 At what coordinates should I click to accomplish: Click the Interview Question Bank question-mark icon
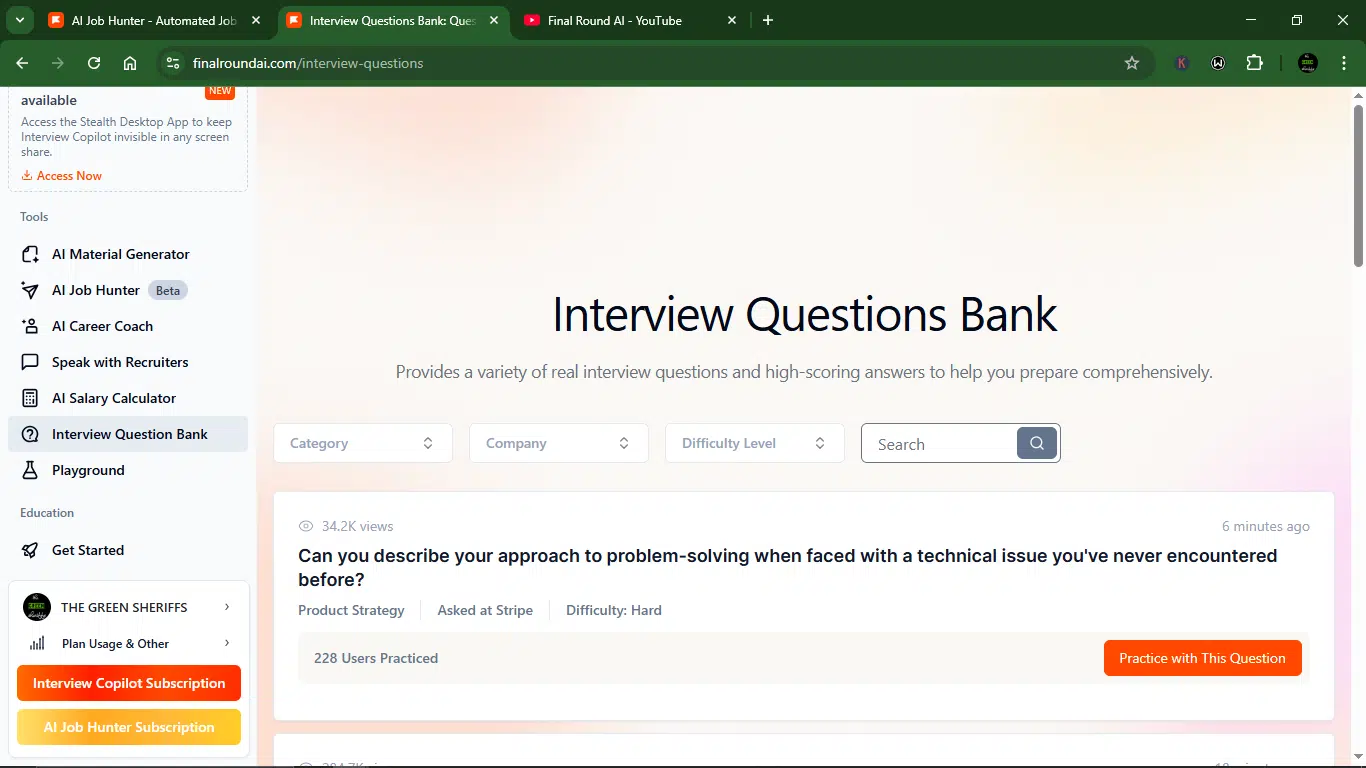click(x=31, y=434)
